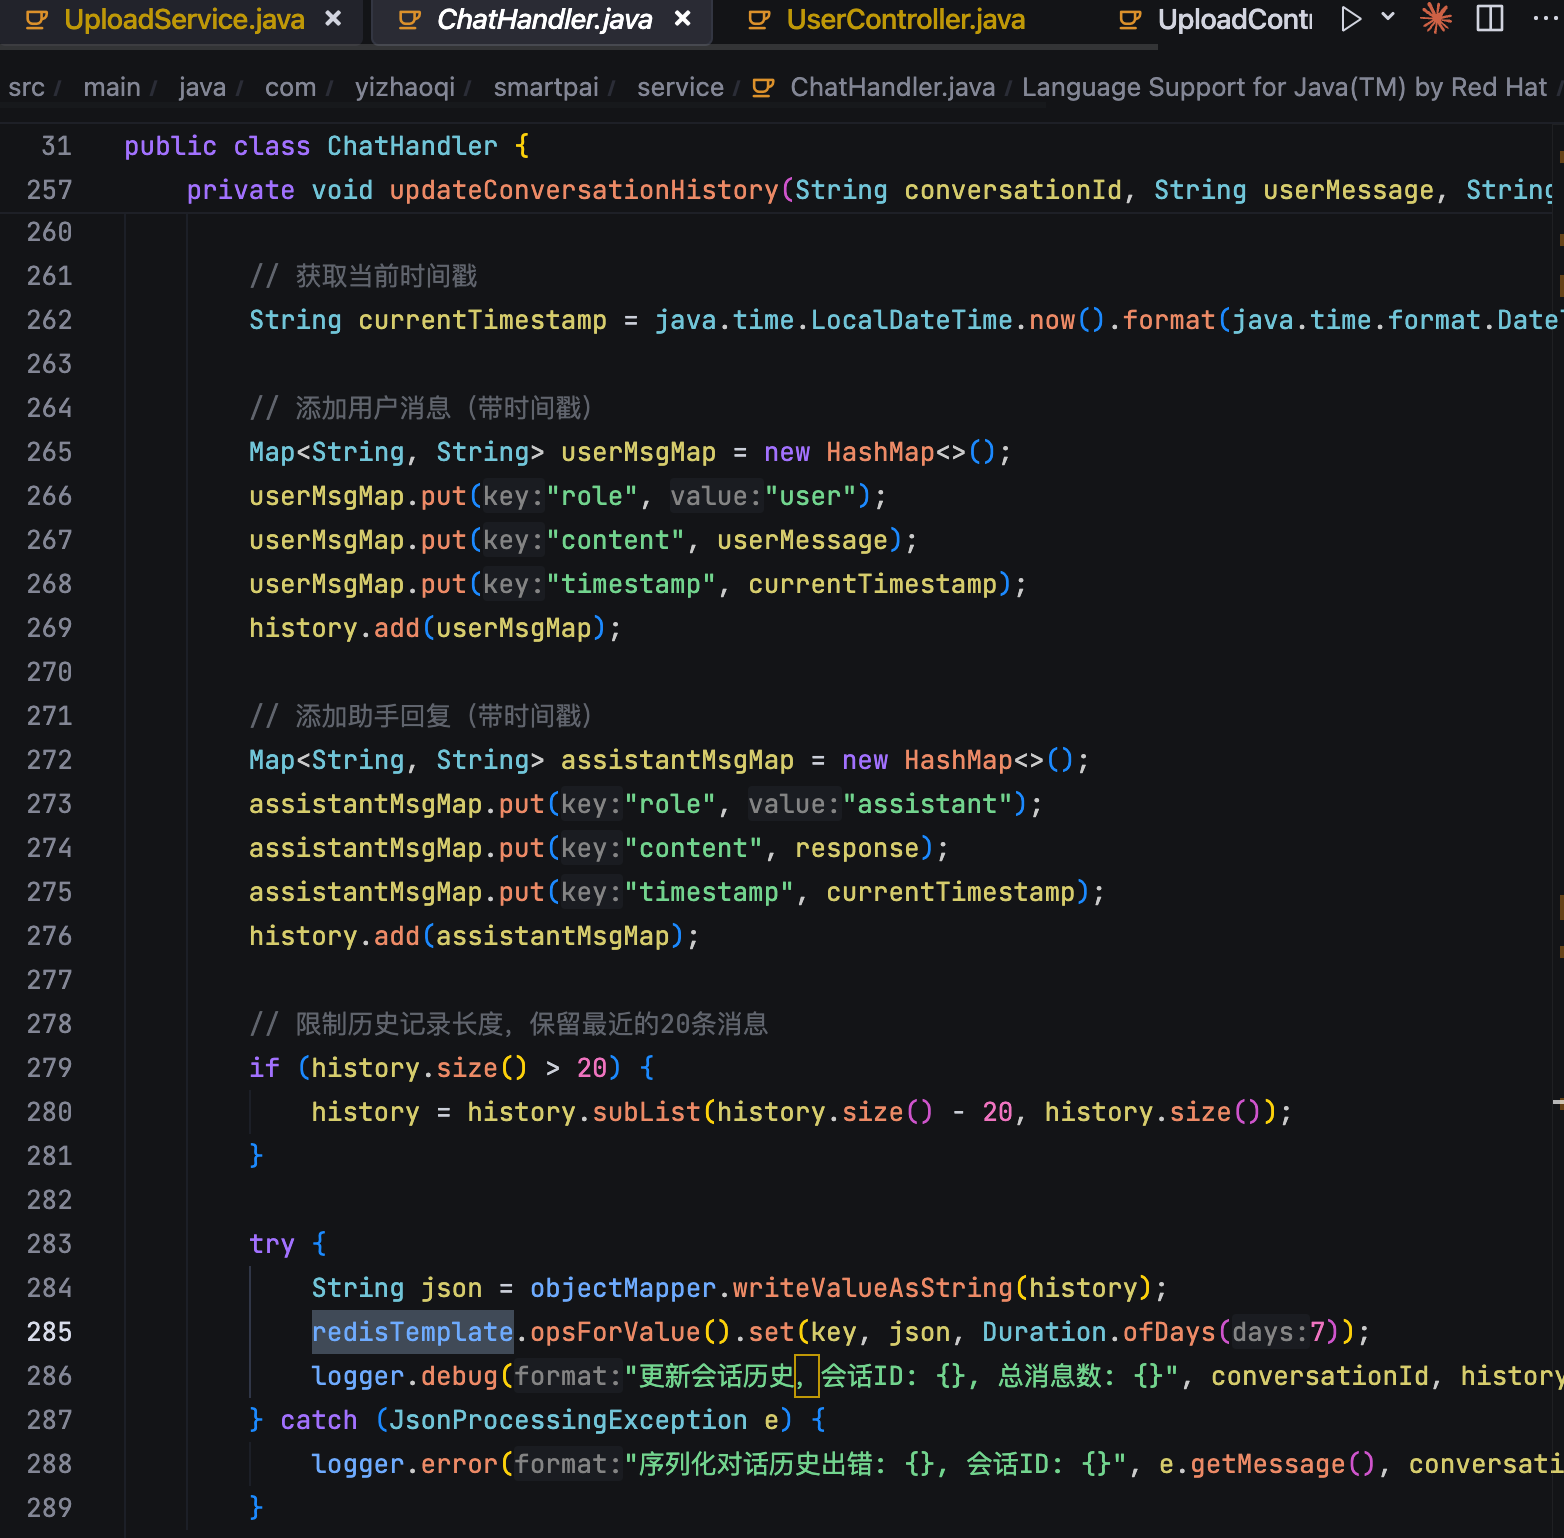Switch to the partially hidden UploadContr tab
This screenshot has width=1564, height=1538.
click(x=1235, y=19)
